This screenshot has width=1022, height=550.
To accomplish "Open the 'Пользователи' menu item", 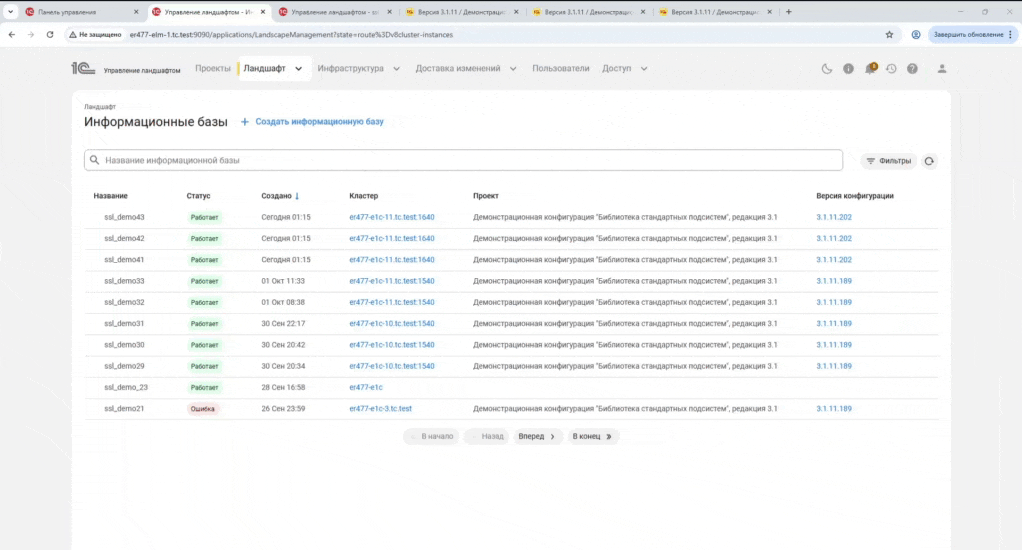I will click(x=561, y=68).
